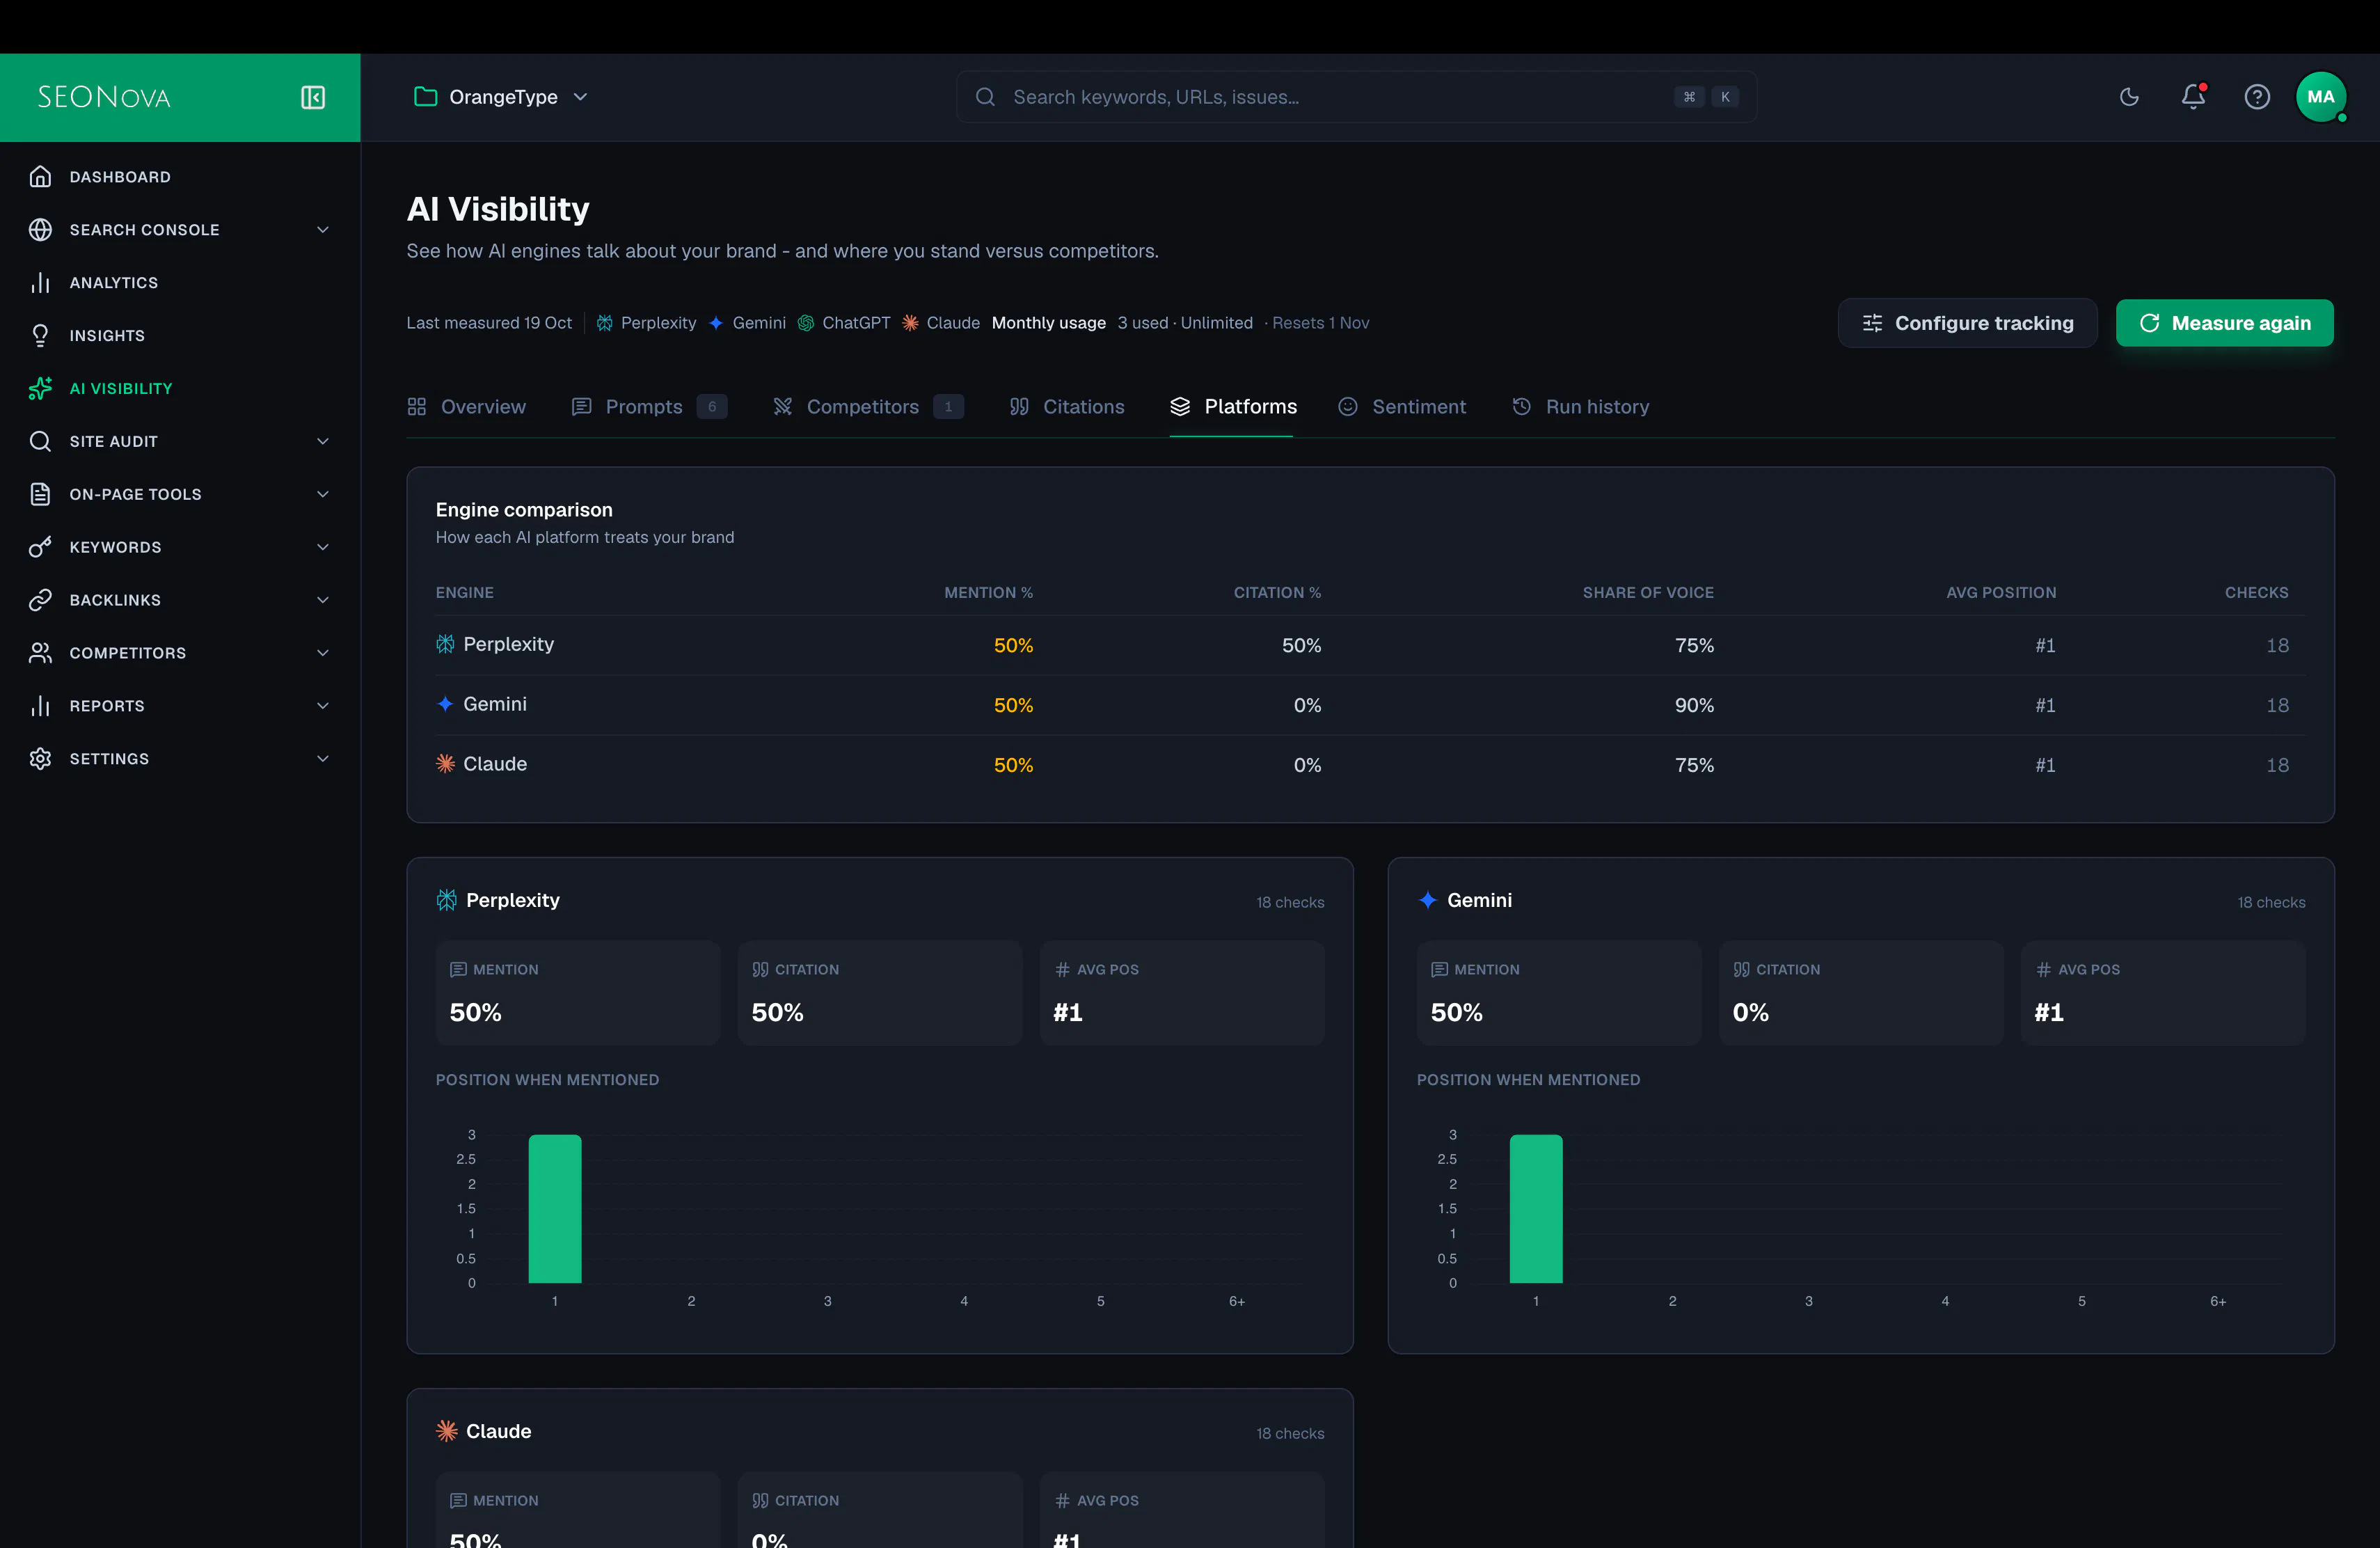Viewport: 2380px width, 1548px height.
Task: Expand Keywords submenu
Action: tap(323, 548)
